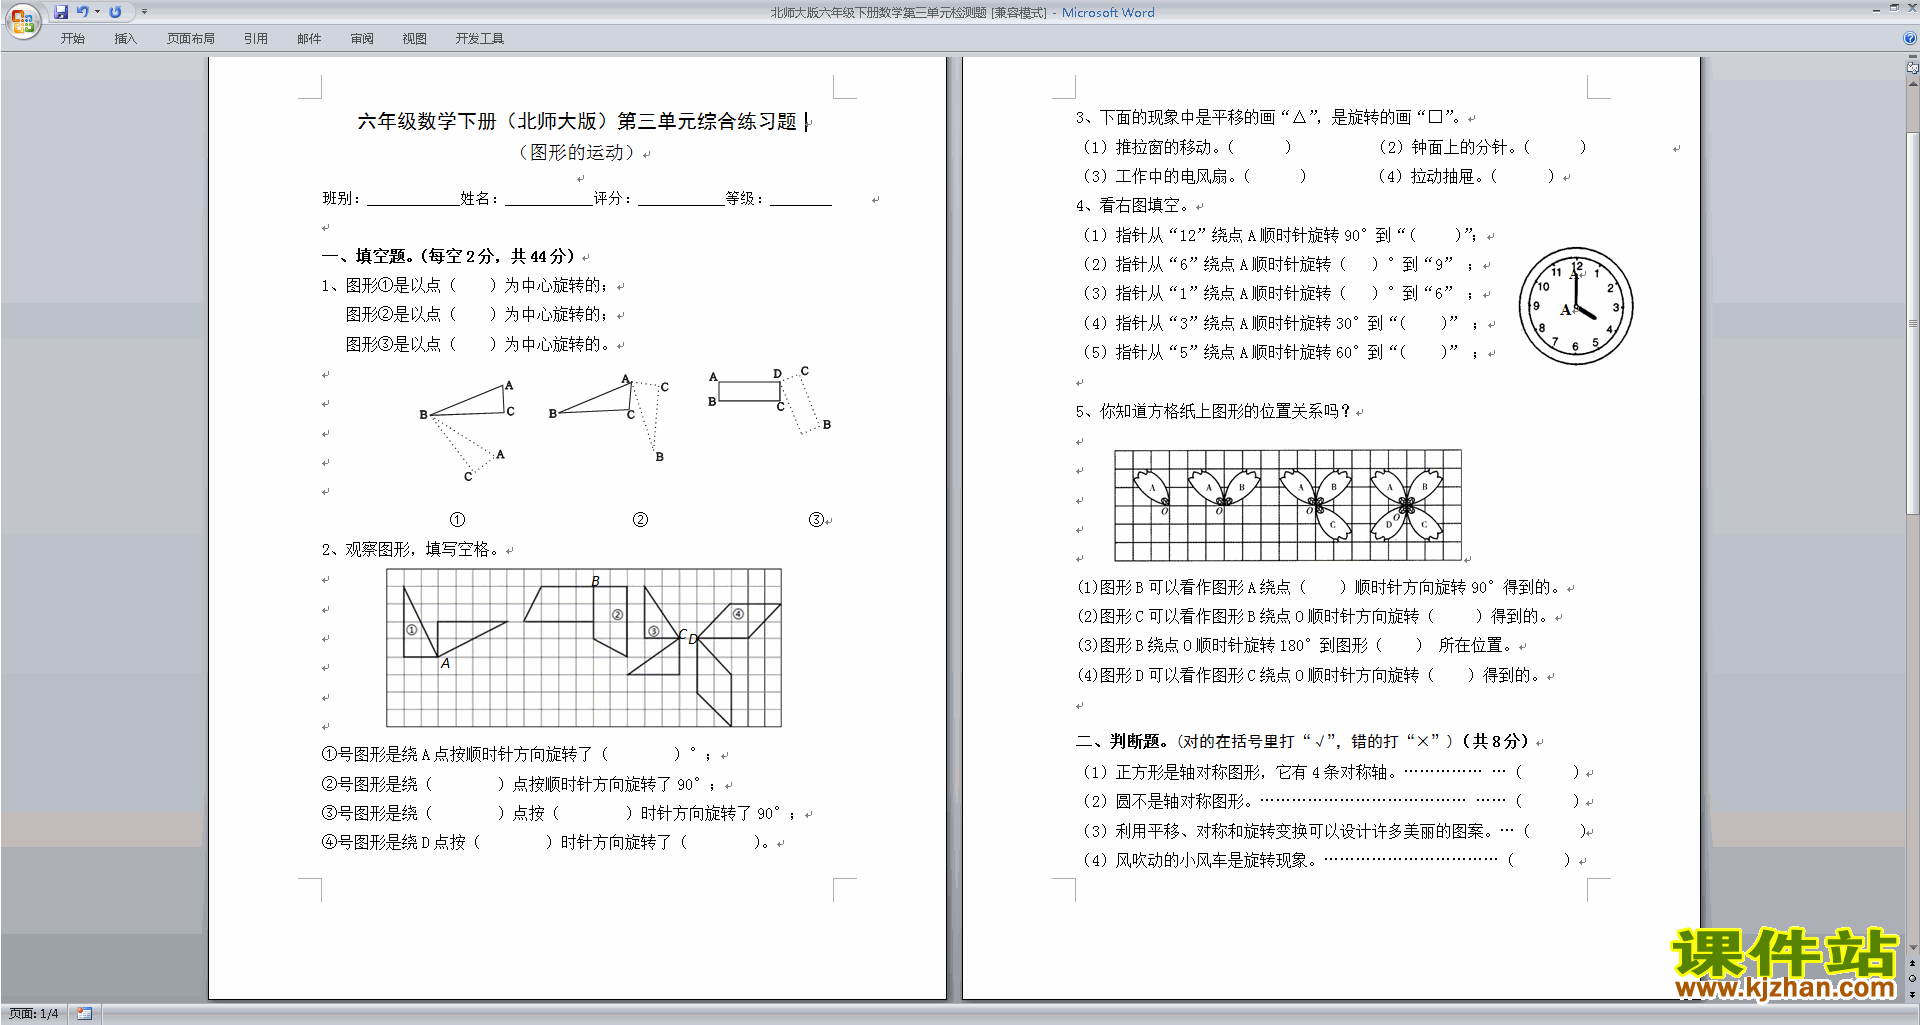Viewport: 1920px width, 1025px height.
Task: Click line （2）圆不是轴对称图形
Action: [x=1330, y=801]
